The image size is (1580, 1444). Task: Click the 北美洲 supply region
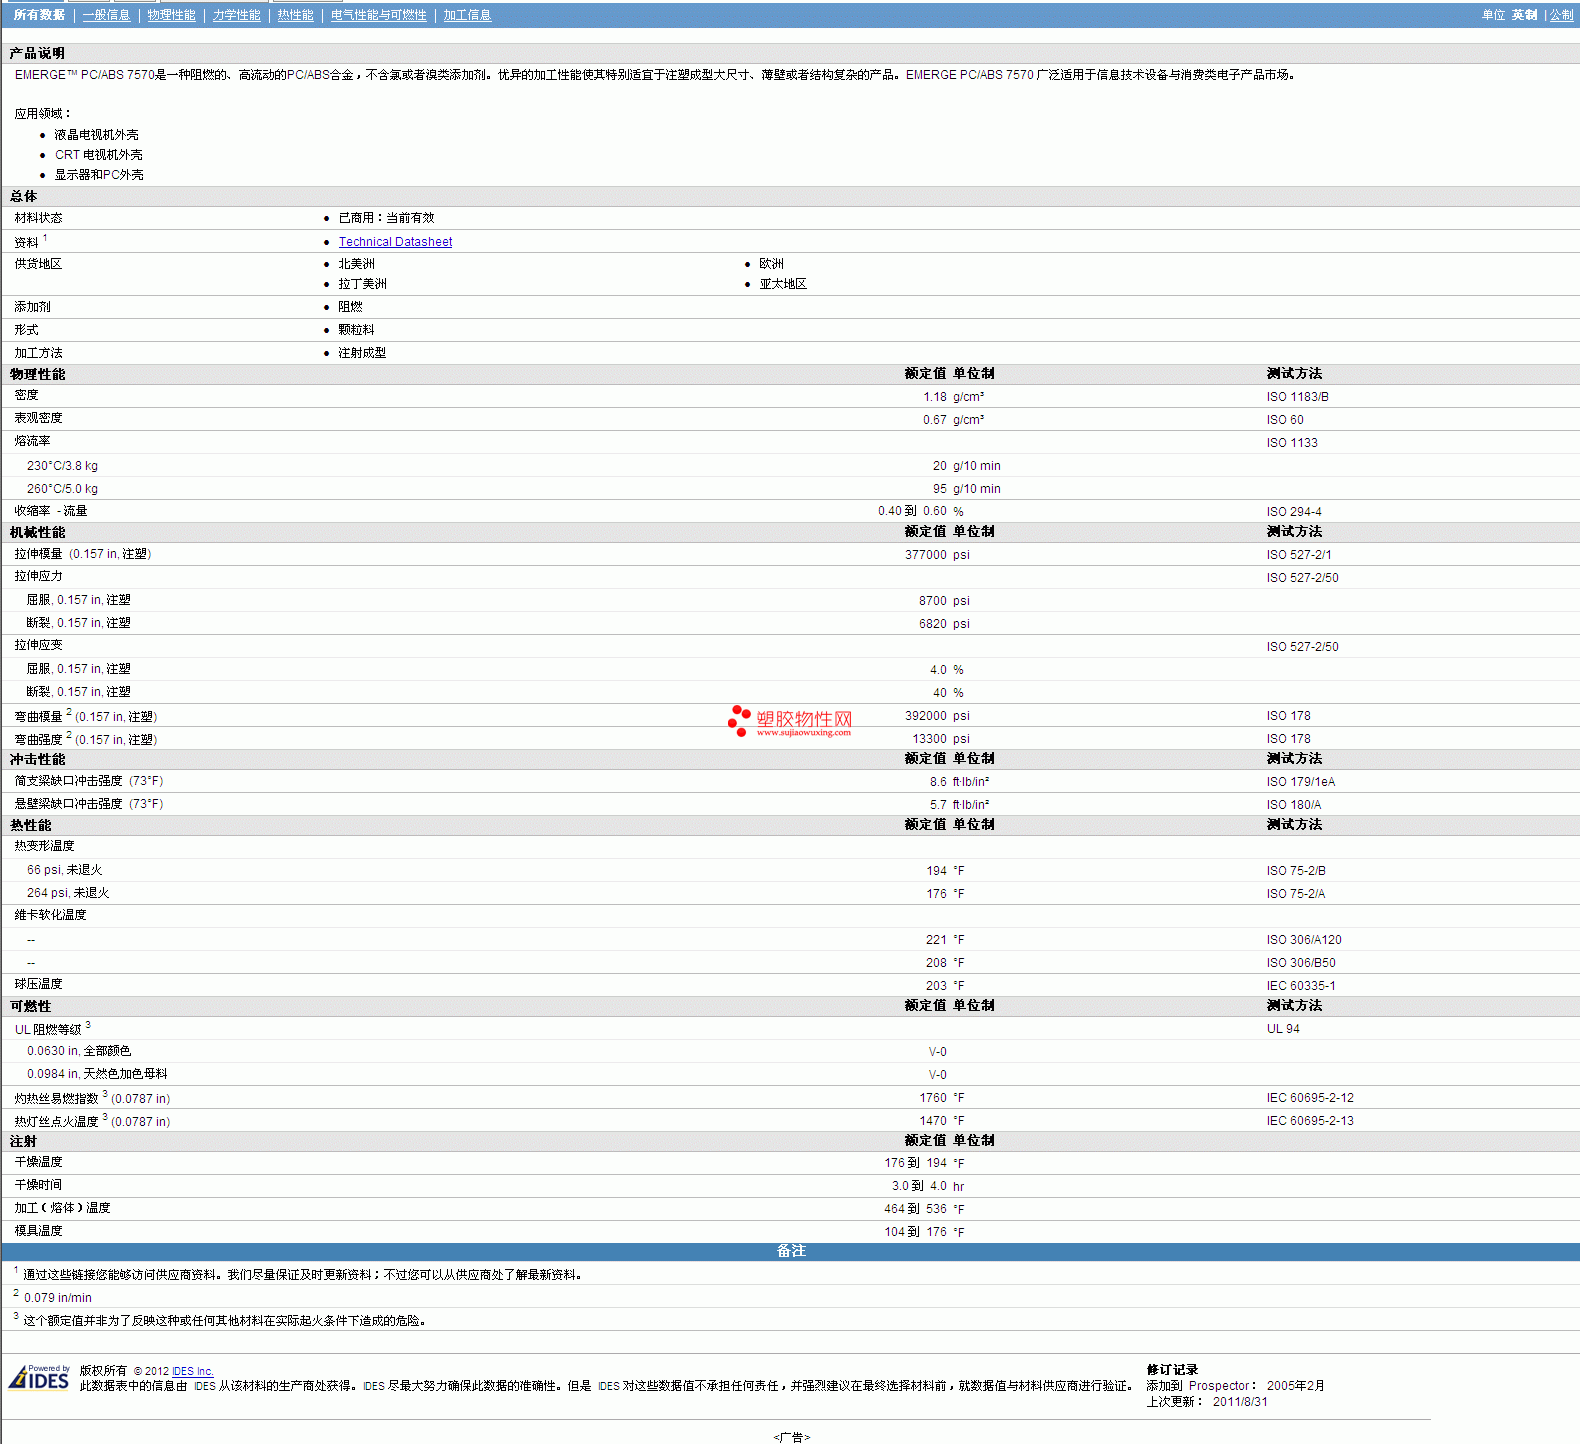pos(356,264)
